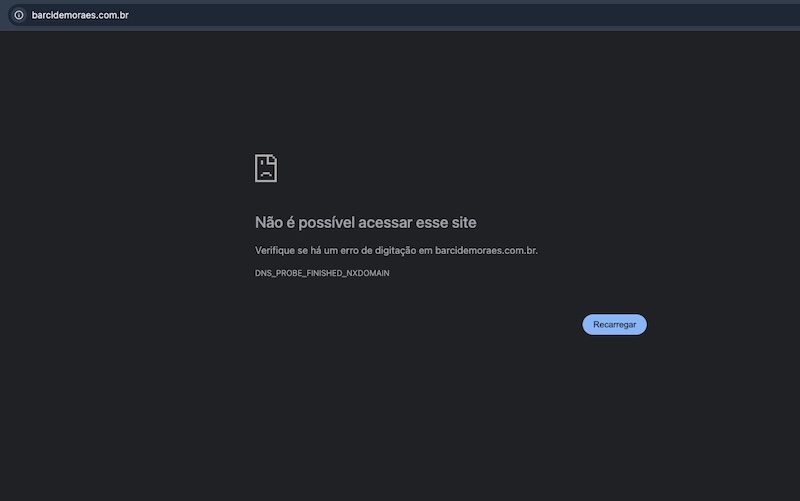Image resolution: width=800 pixels, height=501 pixels.
Task: Click the barcidemoraes.com.br URL in address bar
Action: 80,15
